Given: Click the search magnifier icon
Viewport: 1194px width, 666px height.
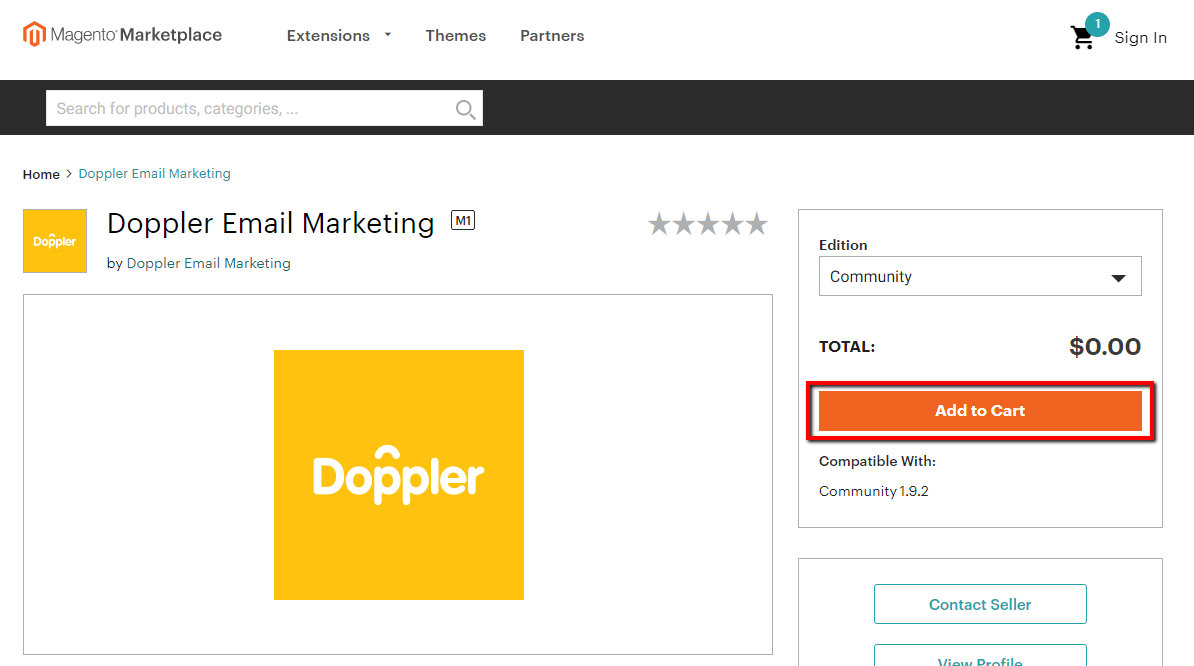Looking at the screenshot, I should [x=465, y=110].
